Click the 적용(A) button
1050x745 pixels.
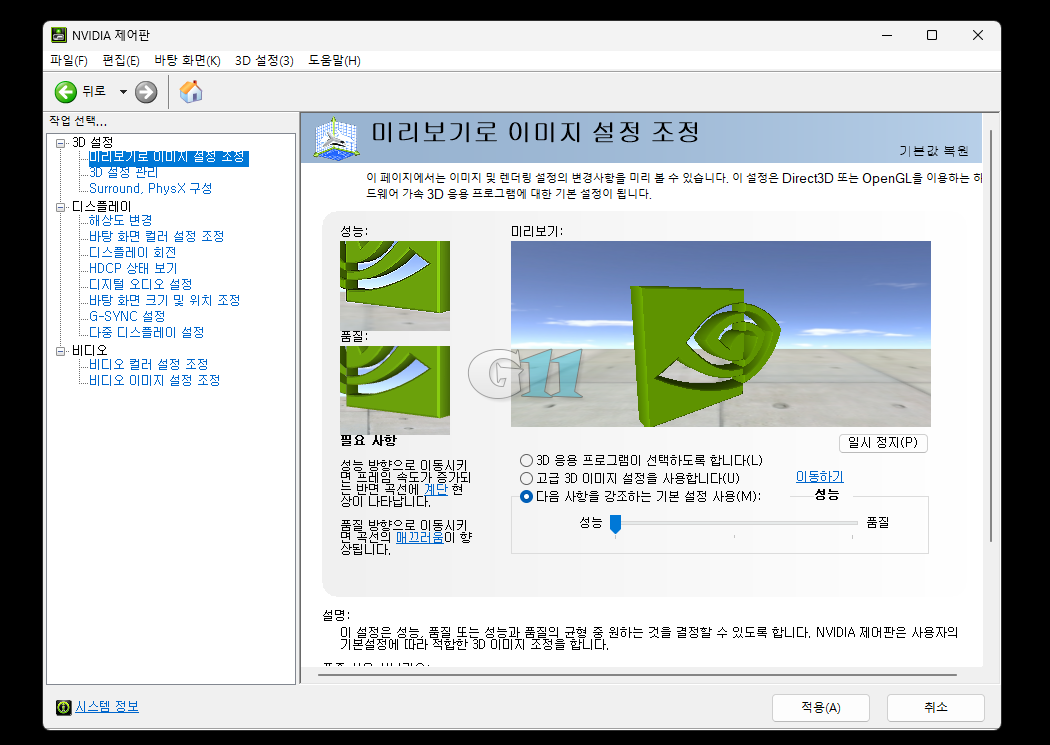pyautogui.click(x=821, y=708)
